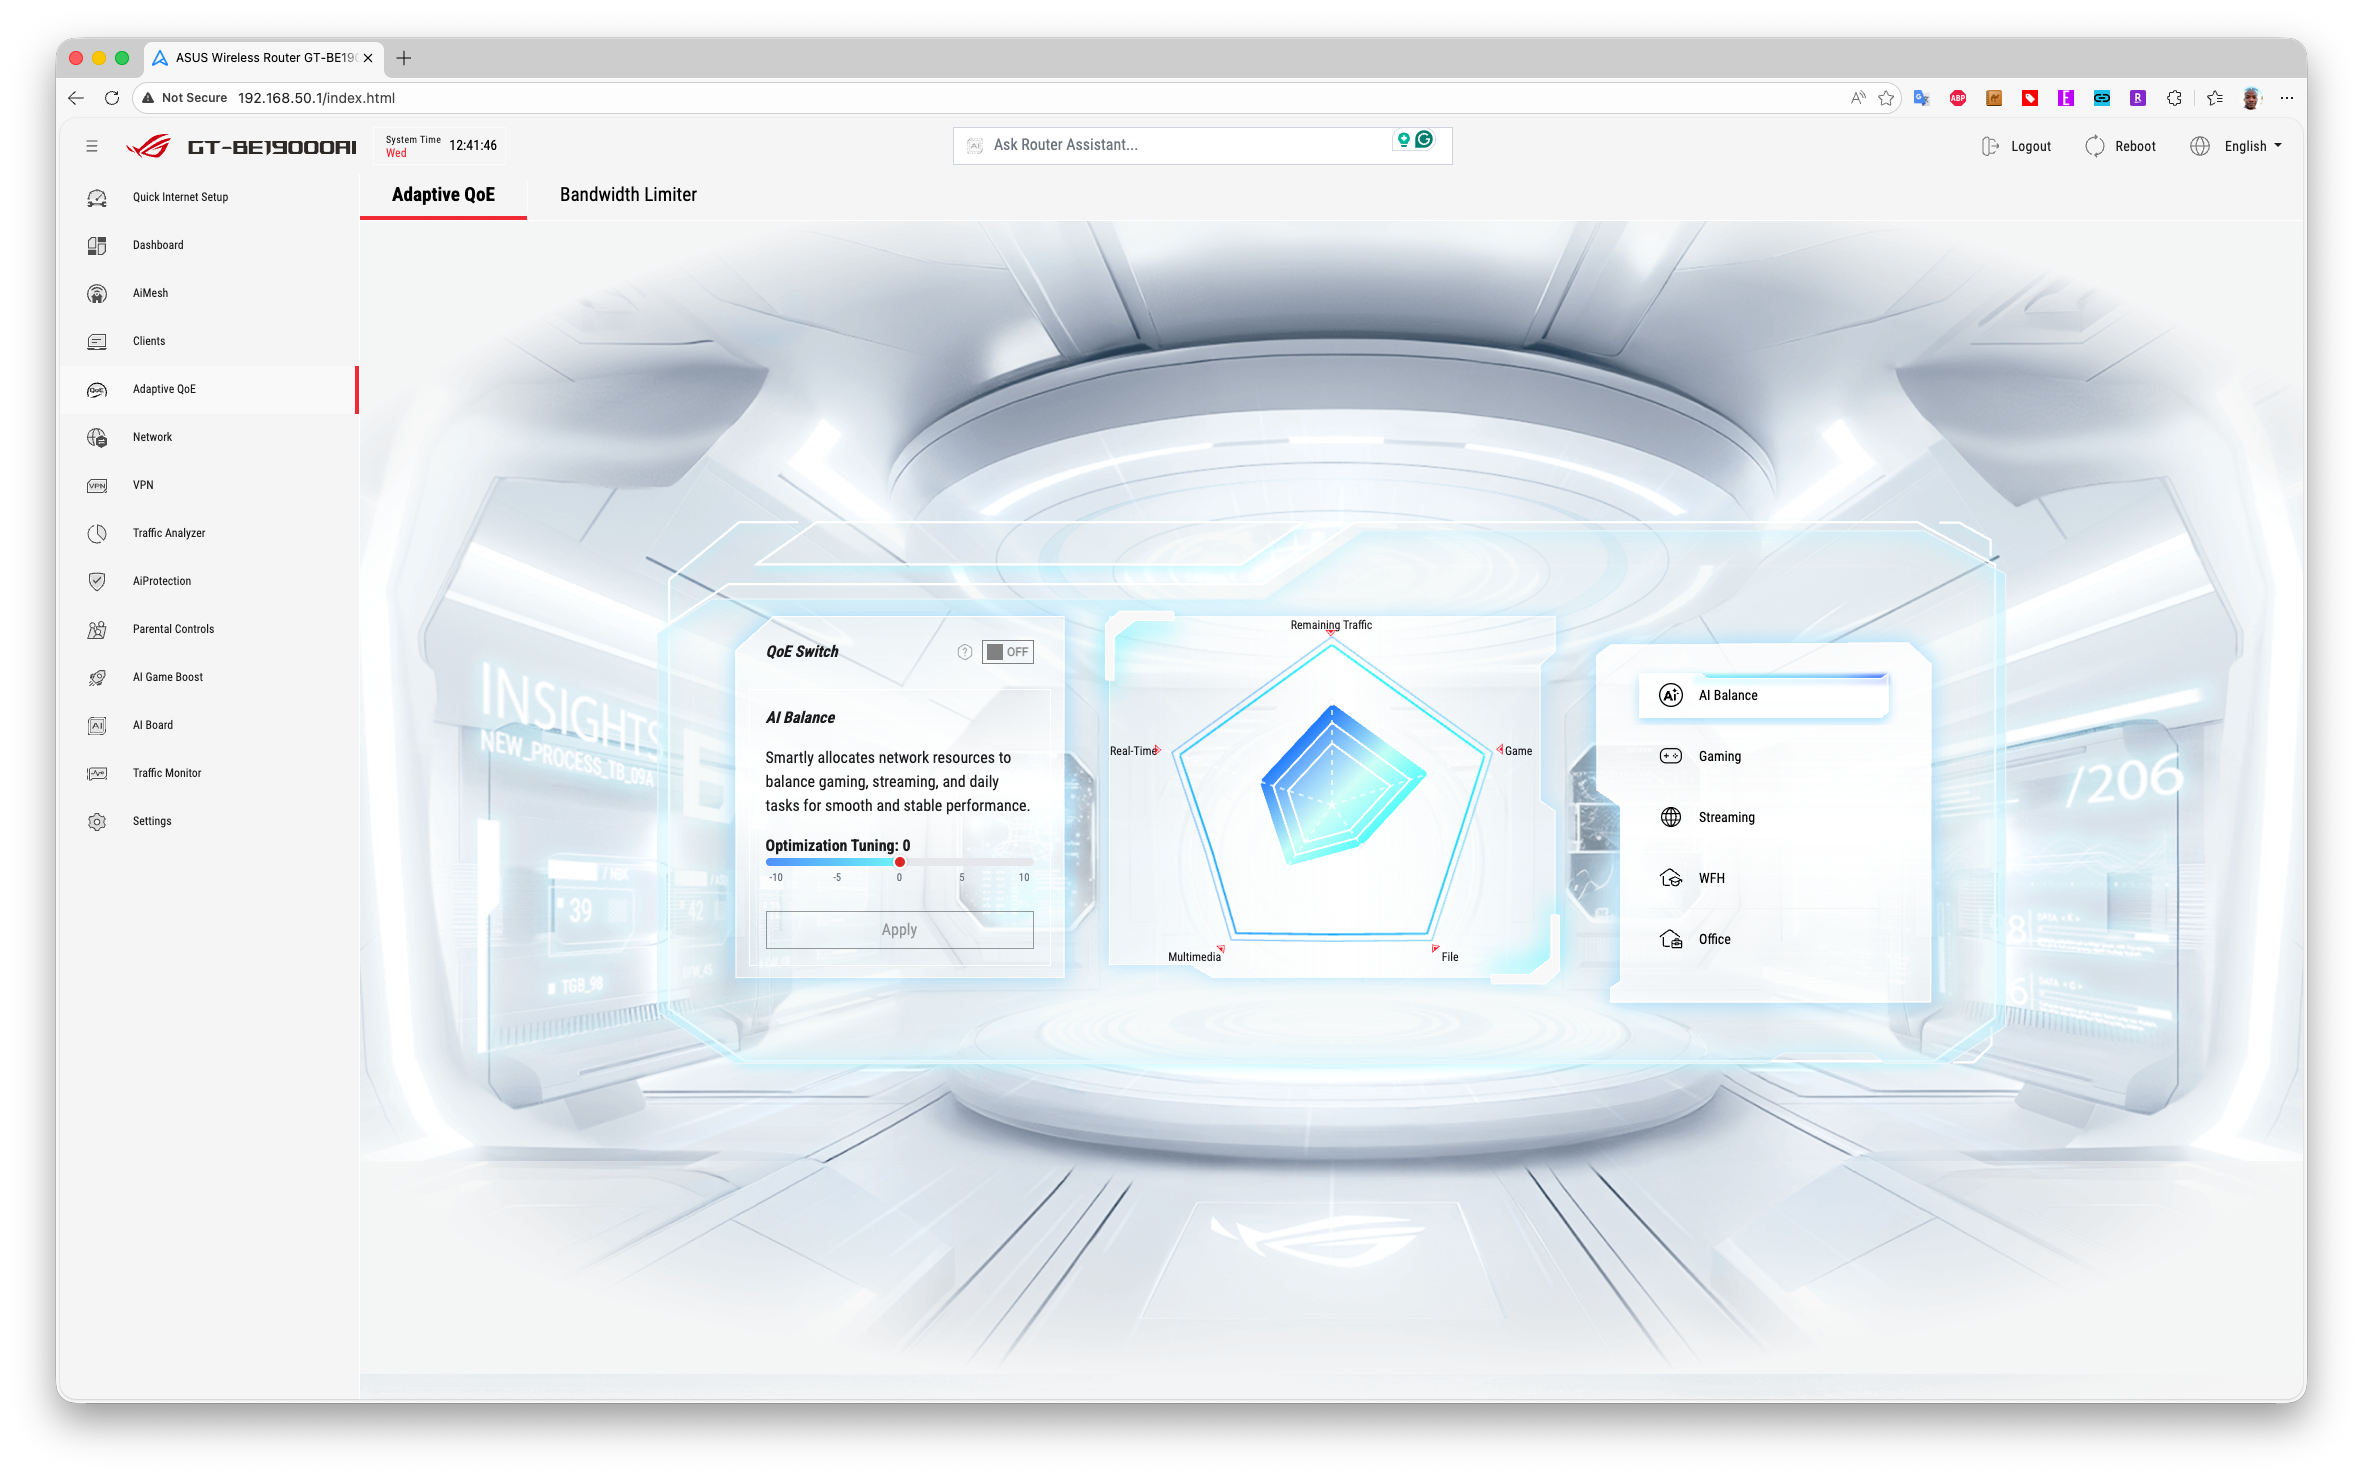Switch to Bandwidth Limiter tab
Image resolution: width=2363 pixels, height=1477 pixels.
[628, 195]
